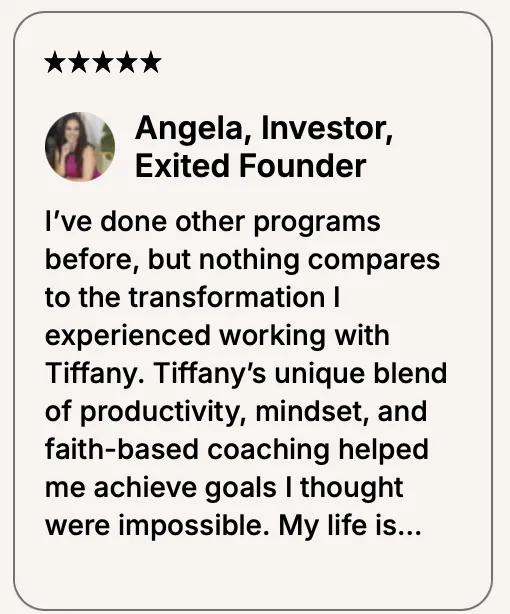This screenshot has height=614, width=510.
Task: Open Angela's round profile photo
Action: click(x=80, y=147)
